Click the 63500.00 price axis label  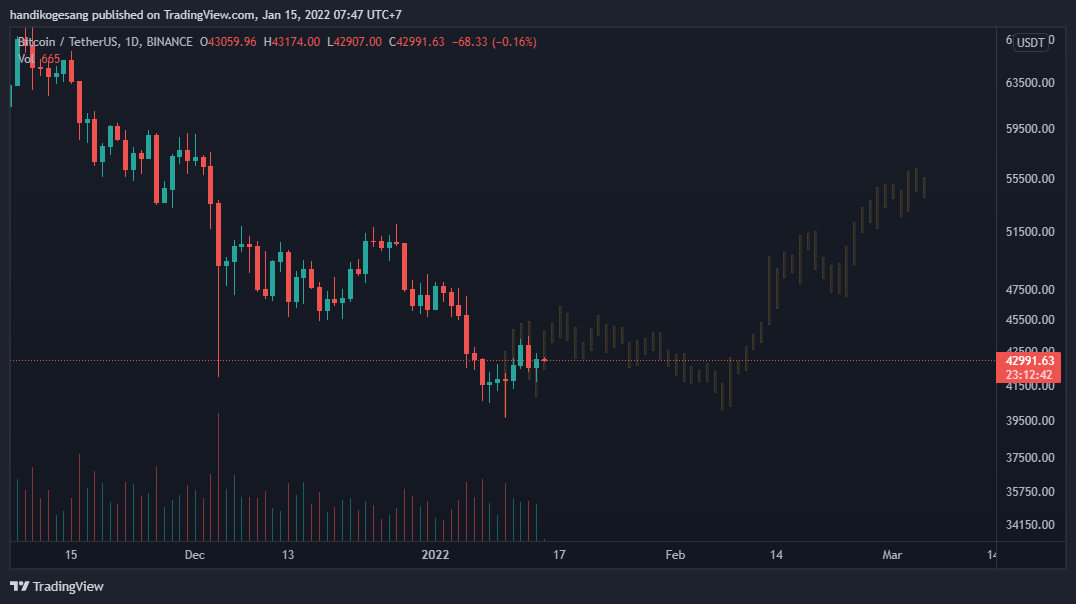(x=1029, y=82)
